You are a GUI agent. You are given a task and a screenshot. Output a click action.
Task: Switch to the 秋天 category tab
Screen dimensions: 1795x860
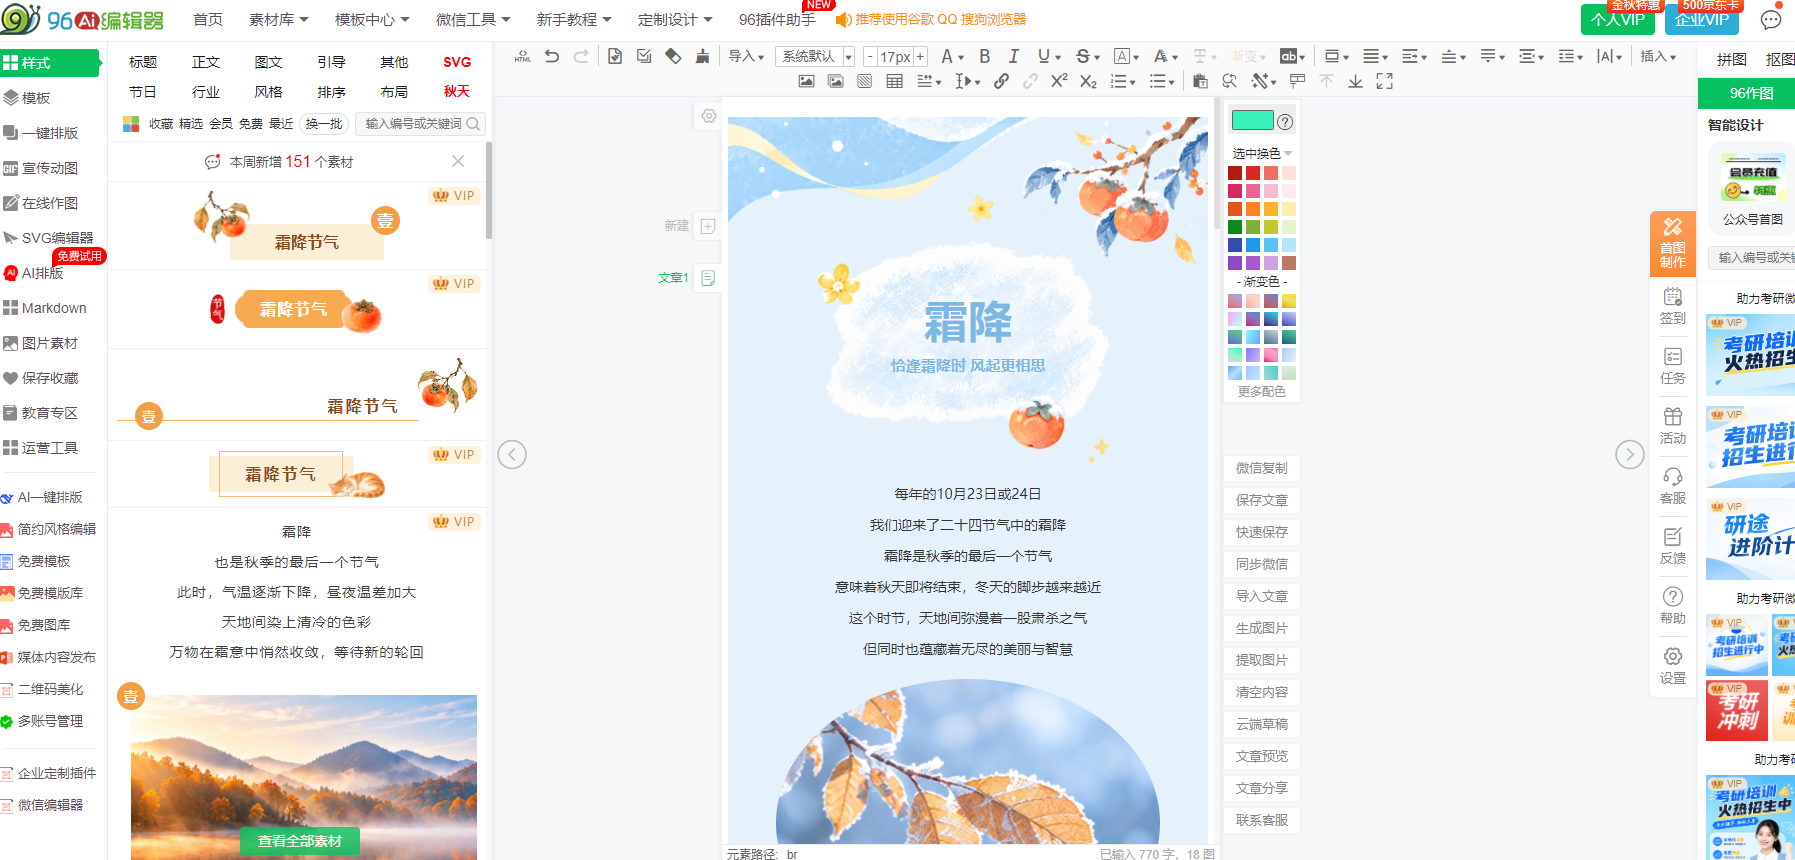pyautogui.click(x=457, y=91)
